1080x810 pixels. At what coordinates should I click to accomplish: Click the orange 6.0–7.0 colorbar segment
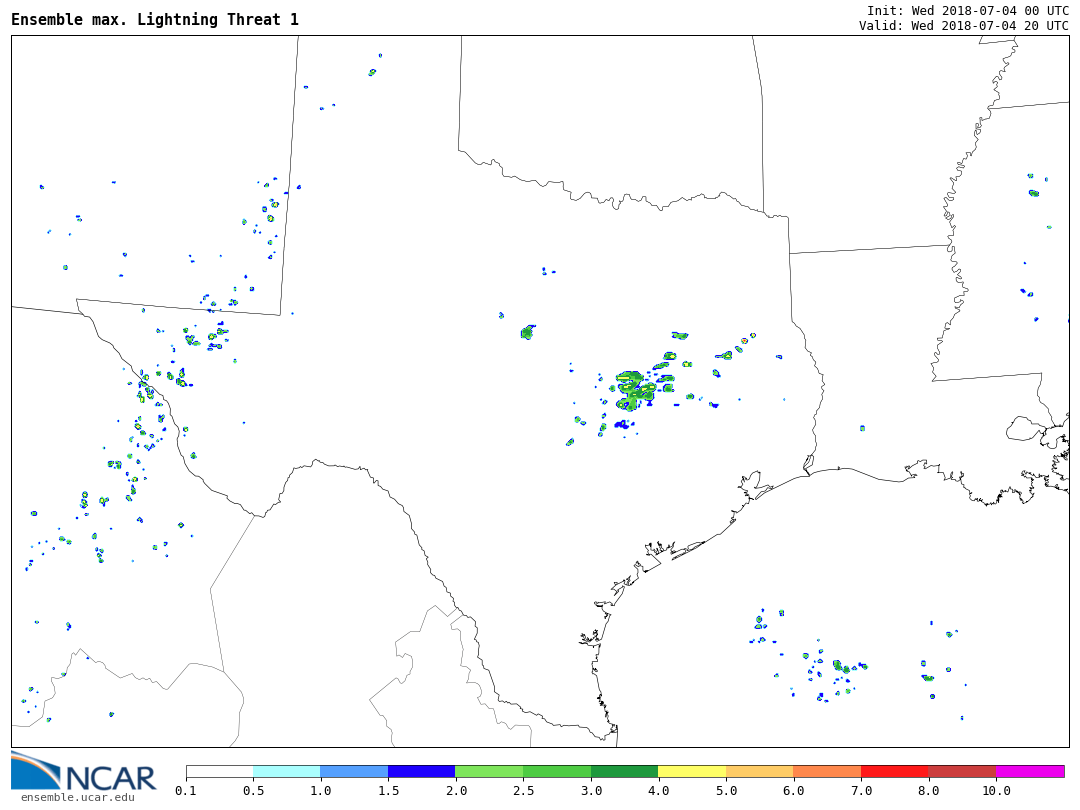[826, 772]
